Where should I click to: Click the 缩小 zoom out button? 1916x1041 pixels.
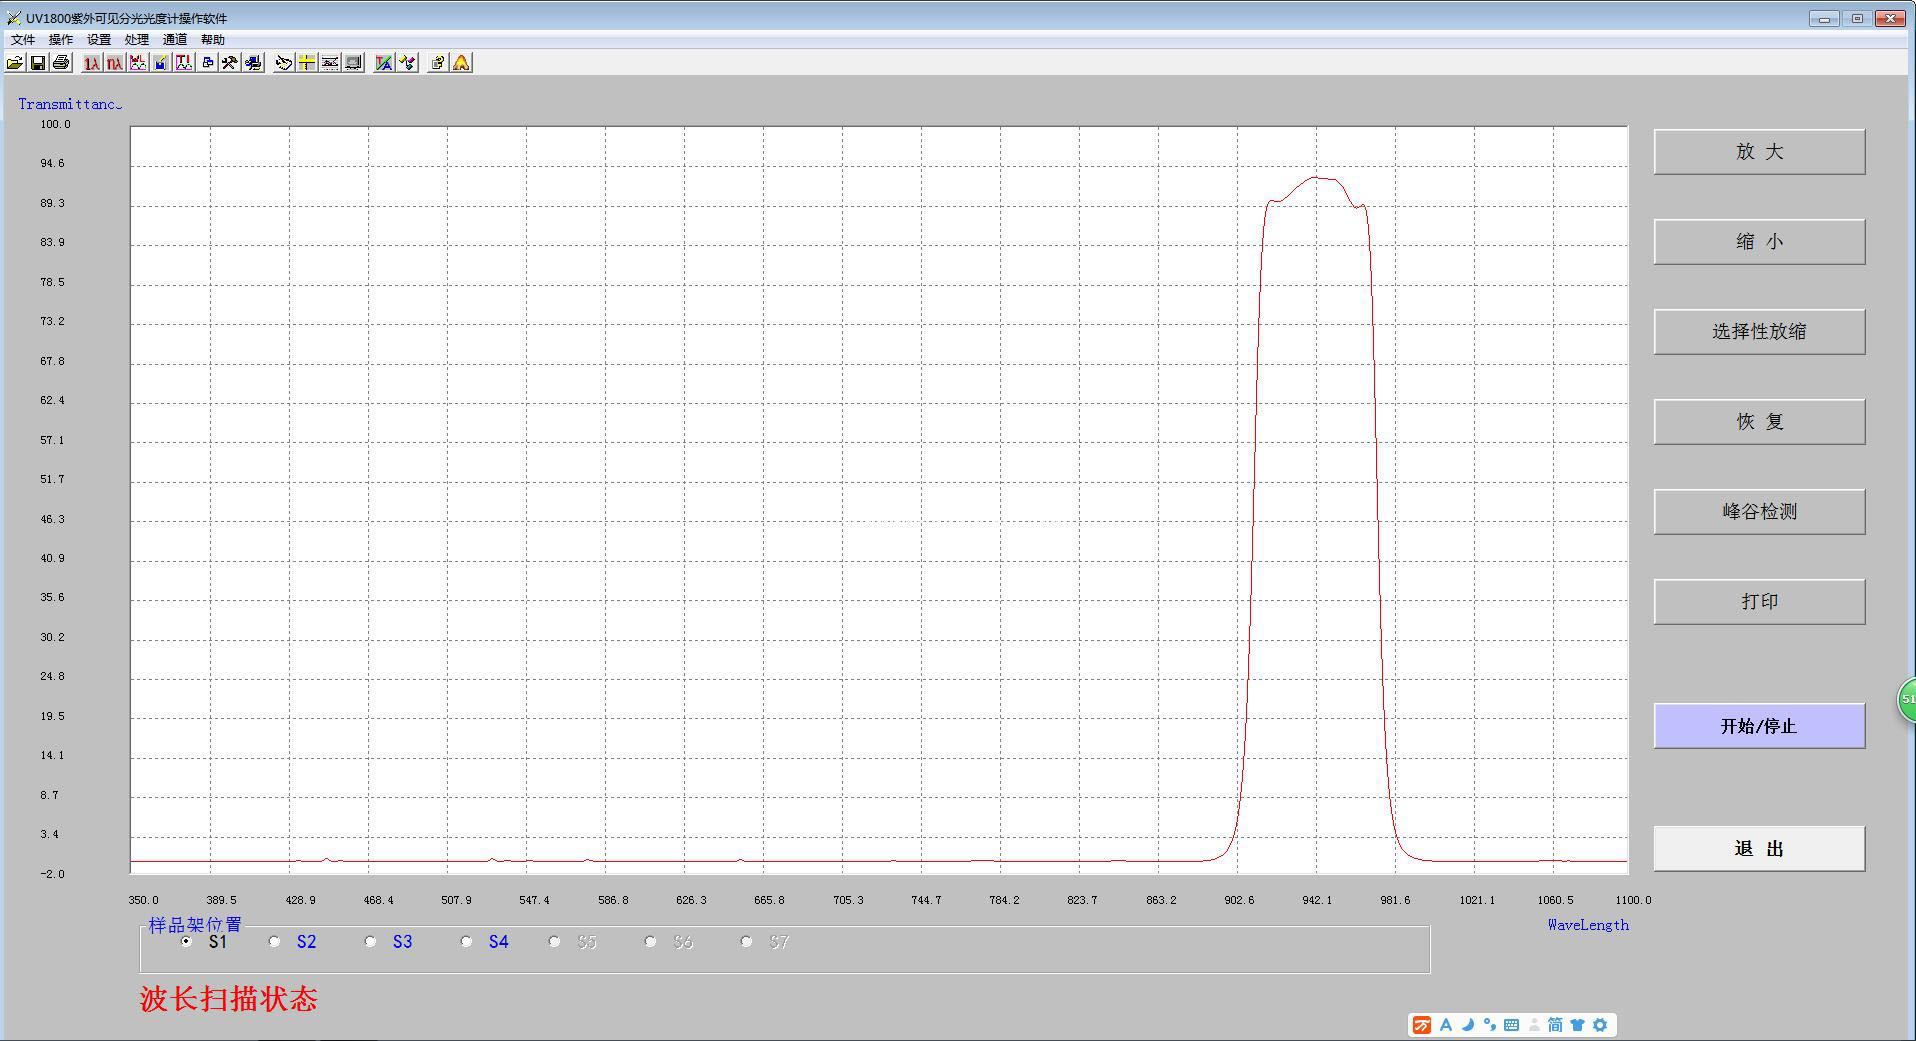(x=1759, y=242)
